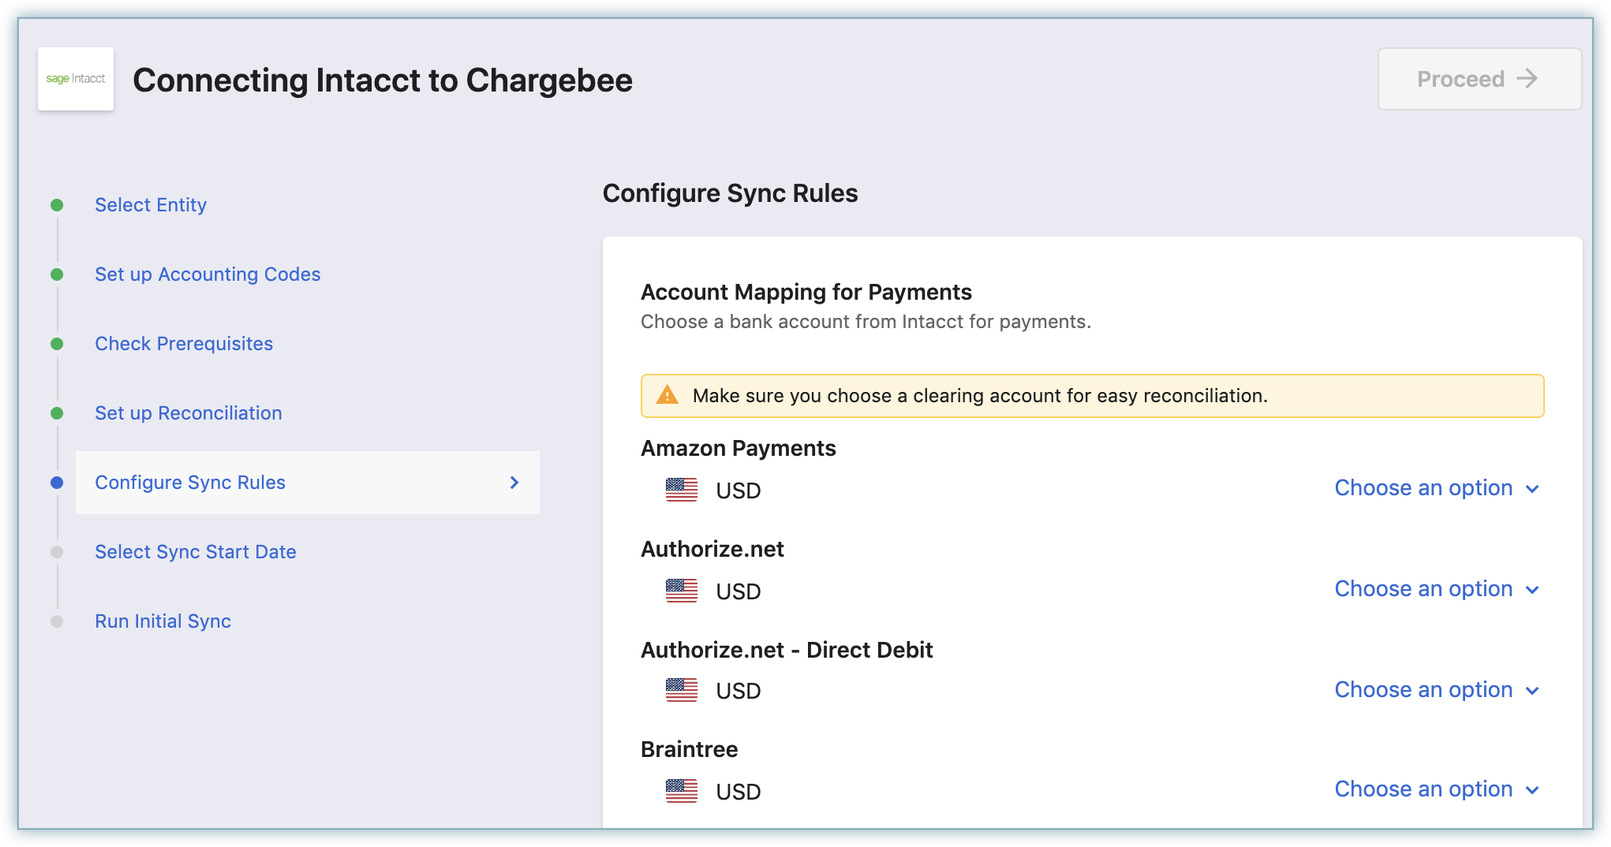This screenshot has width=1611, height=847.
Task: Click blue dot beside Configure Sync Rules
Action: click(57, 483)
